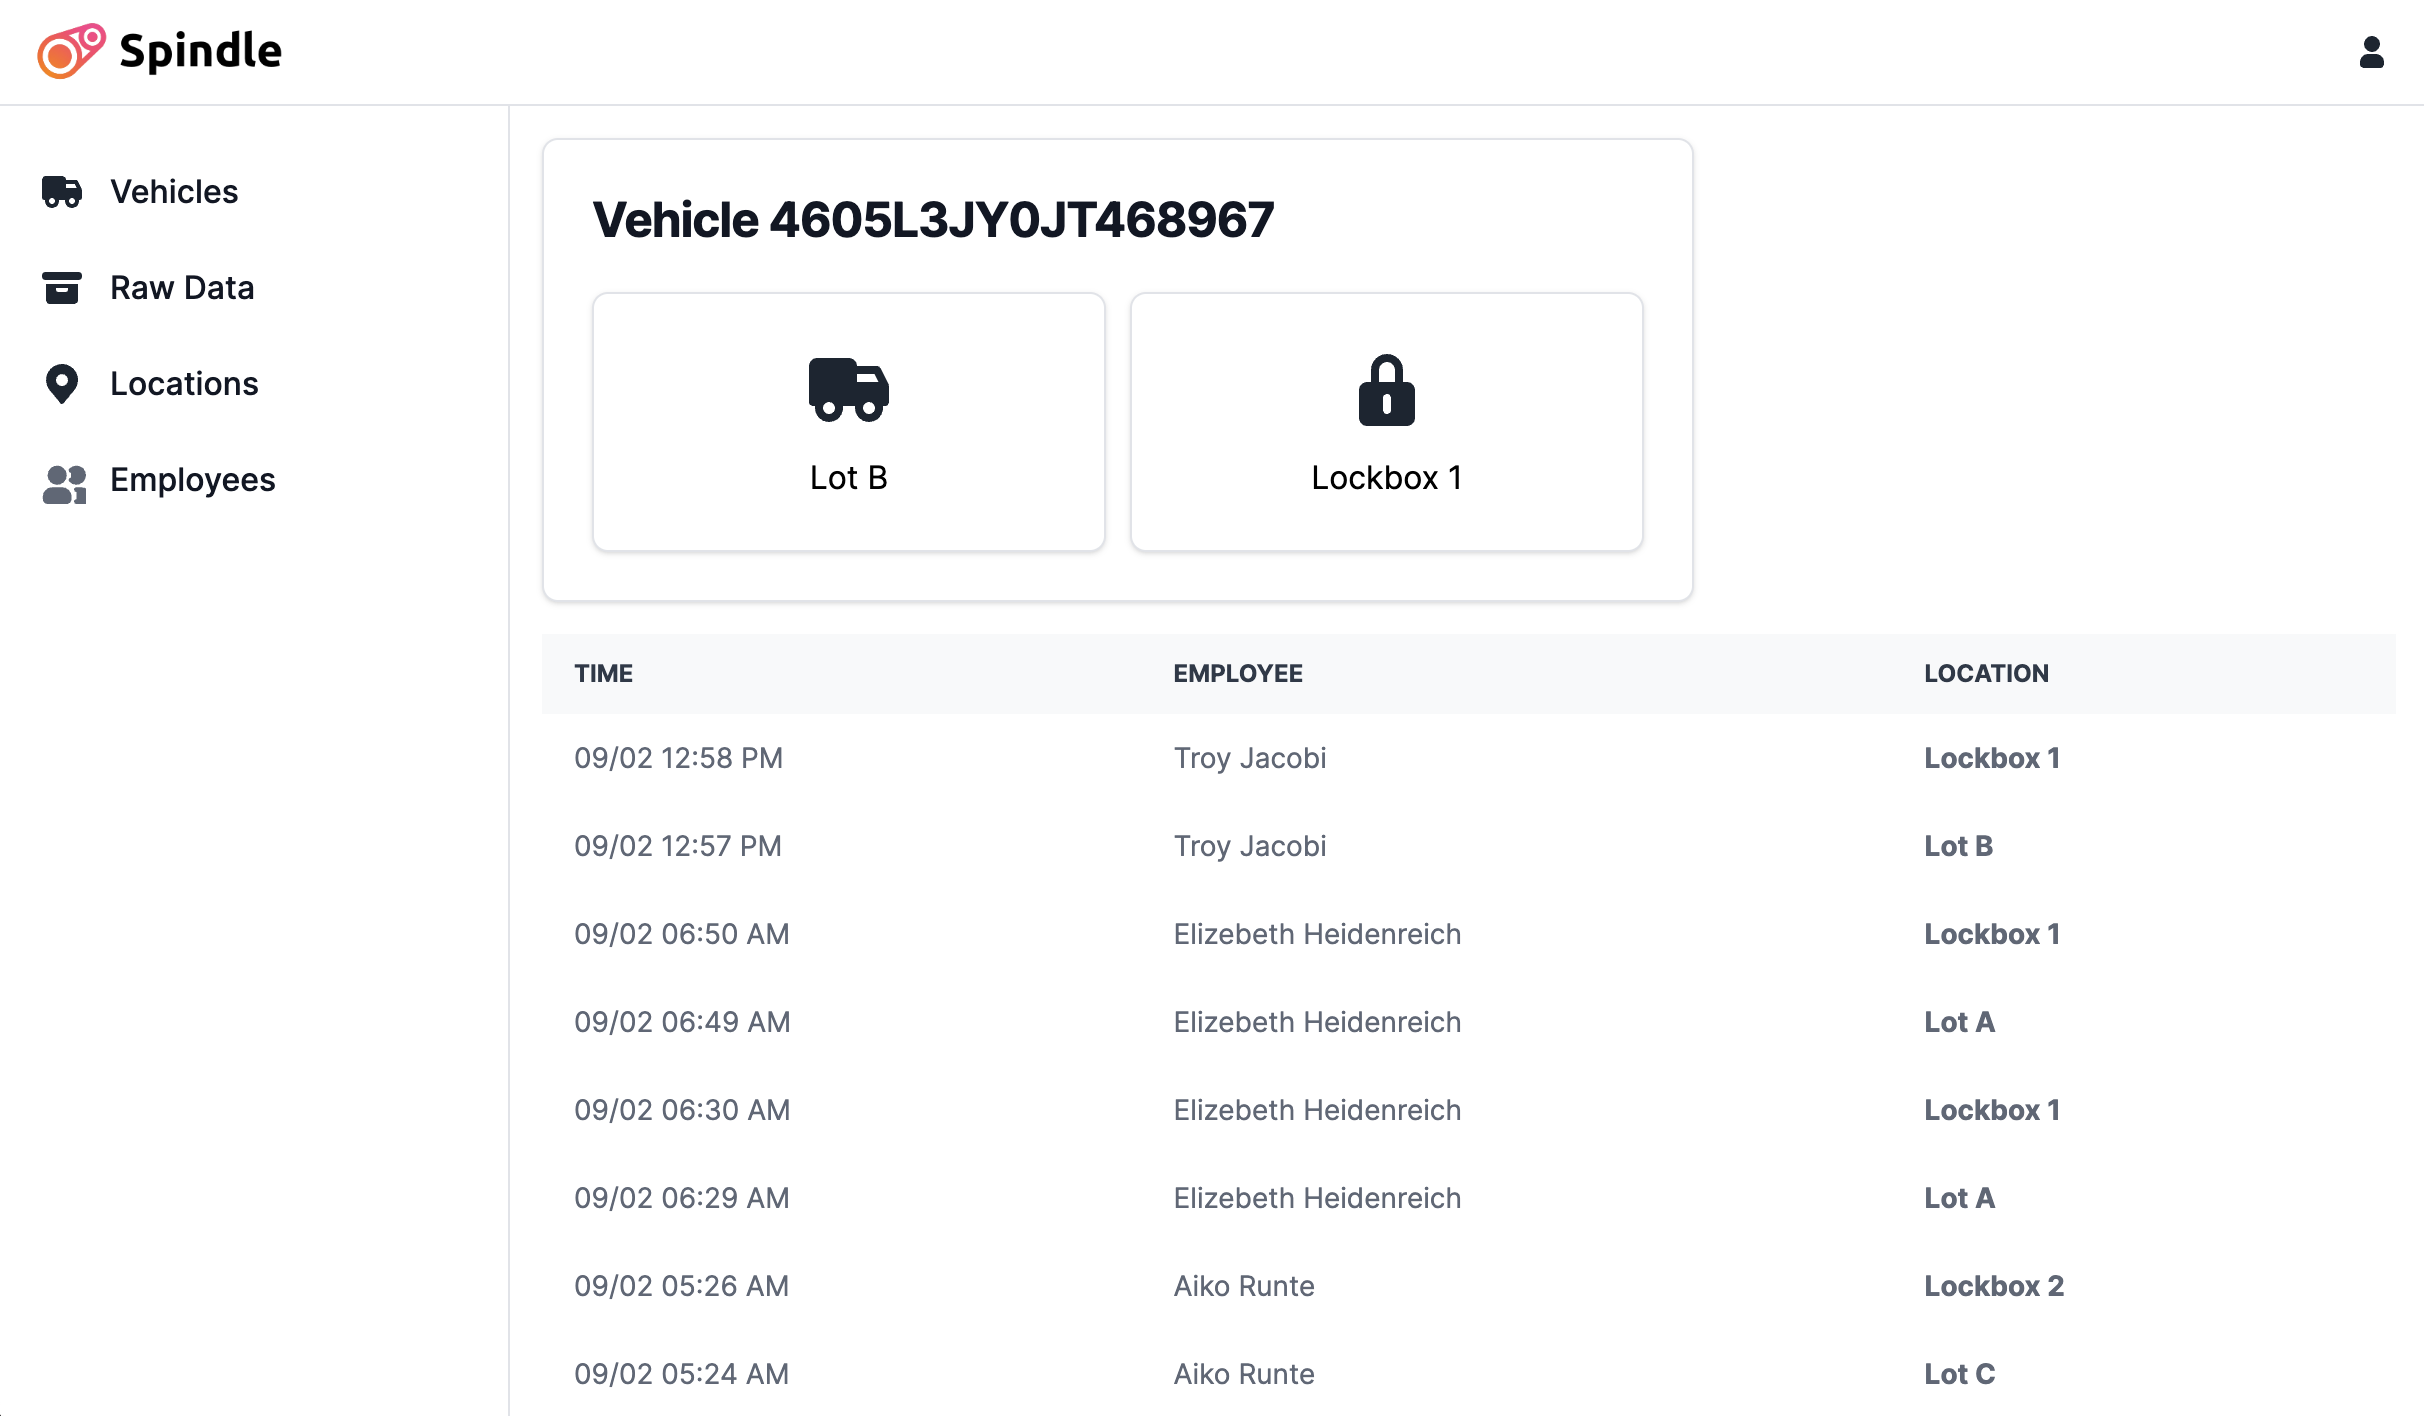Click the Lockbox 2 link for Aiko Runte
The height and width of the screenshot is (1416, 2424).
(1994, 1286)
